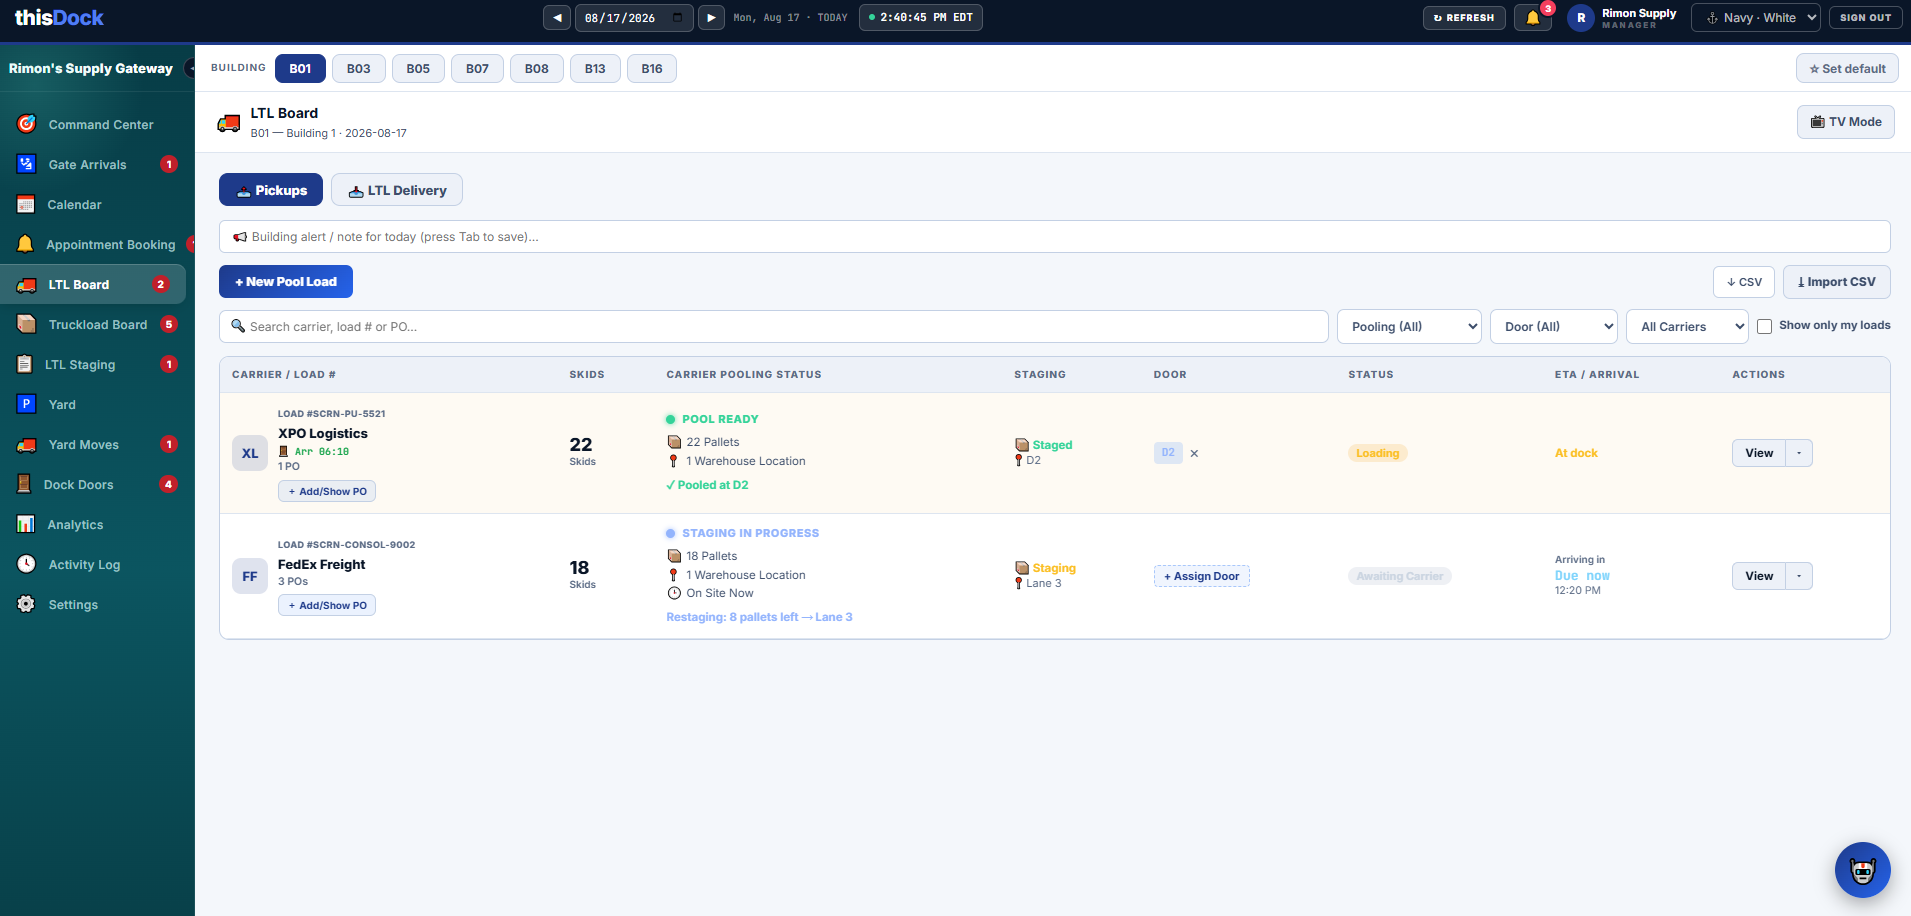Switch to building tab B03
The width and height of the screenshot is (1911, 916).
(x=359, y=69)
